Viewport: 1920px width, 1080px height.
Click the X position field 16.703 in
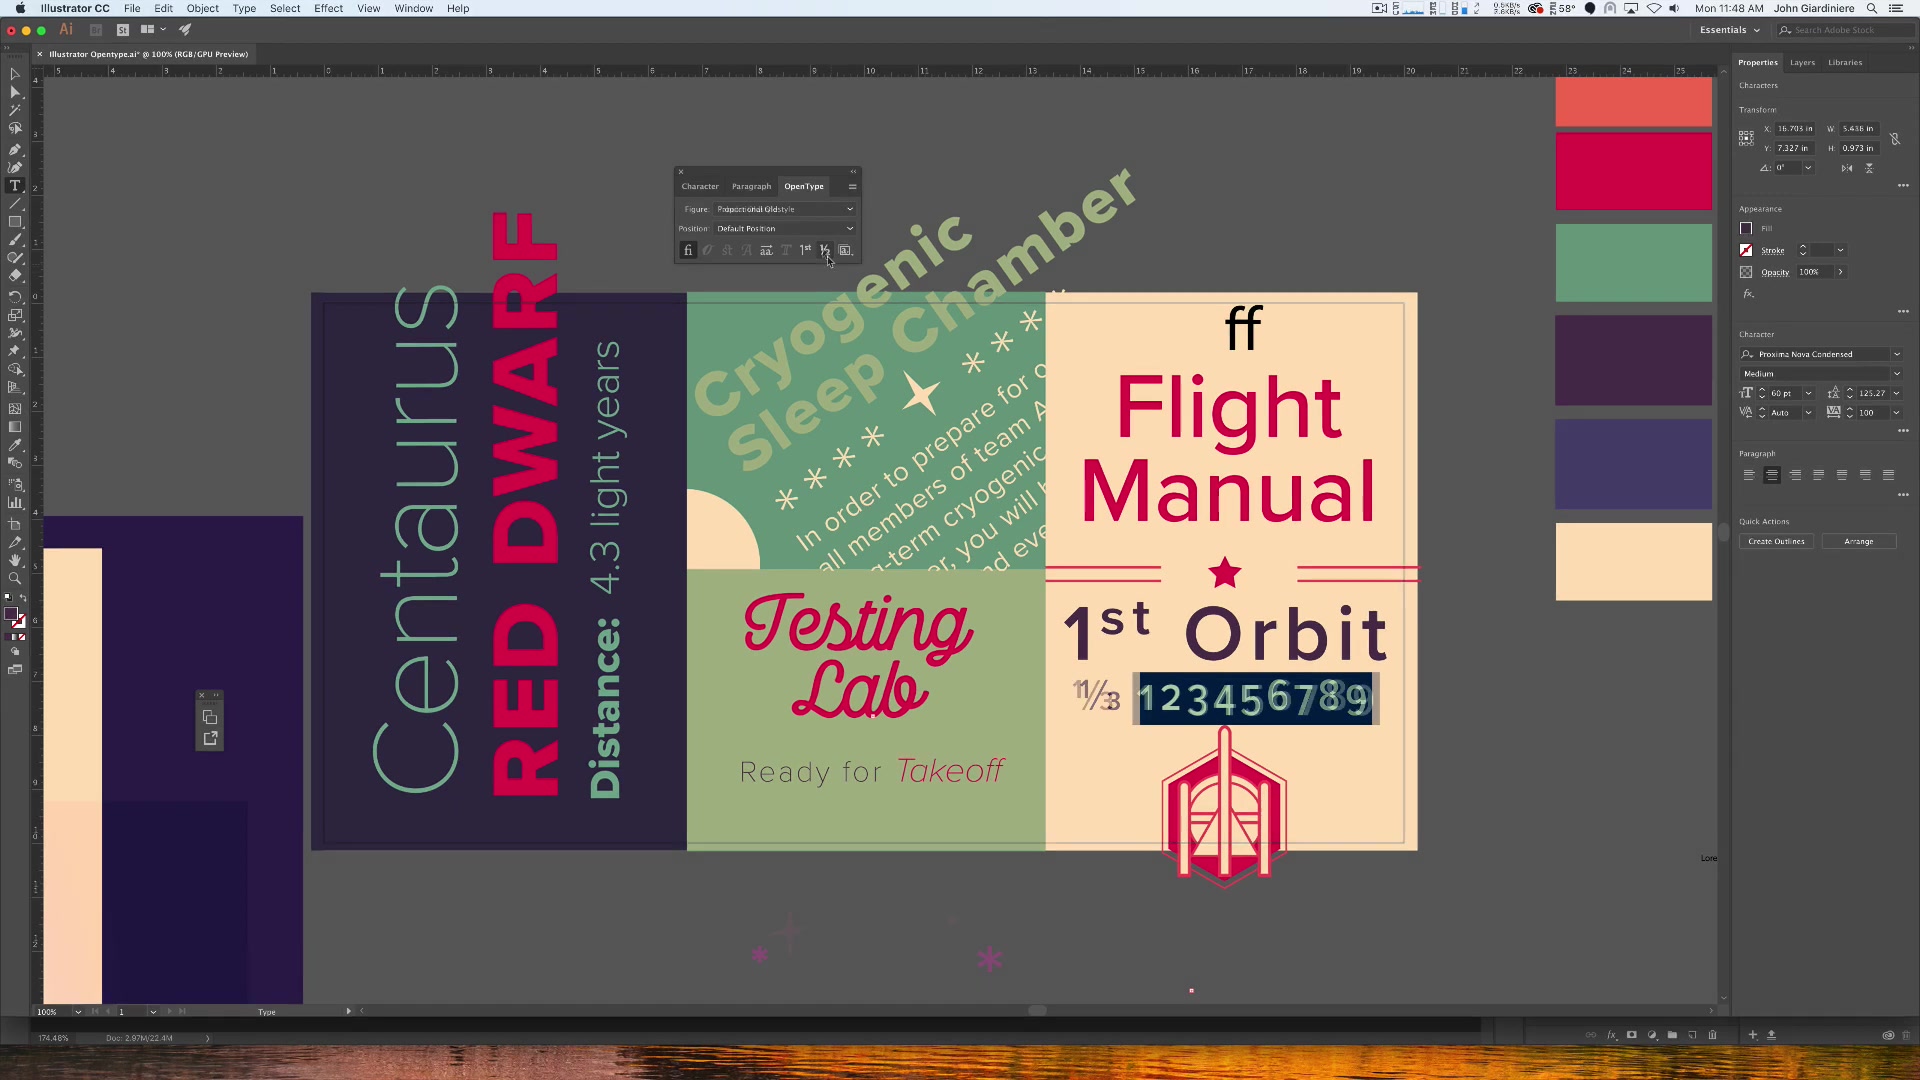point(1796,128)
